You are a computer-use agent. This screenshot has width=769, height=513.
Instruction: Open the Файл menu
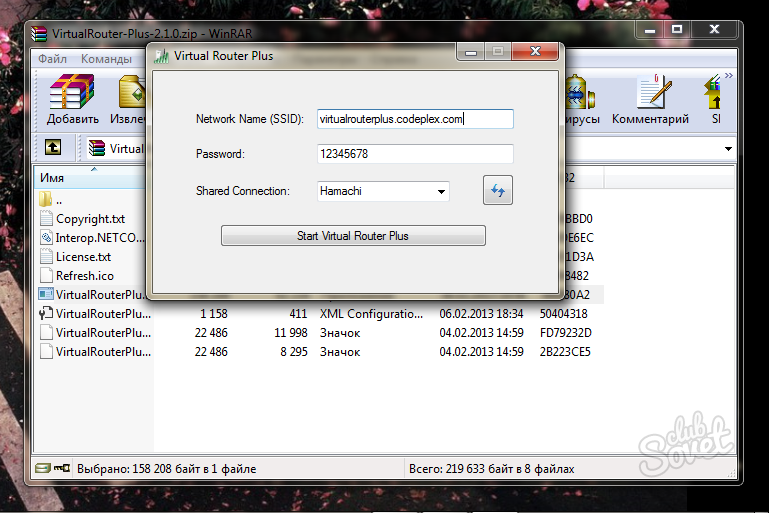coord(52,59)
